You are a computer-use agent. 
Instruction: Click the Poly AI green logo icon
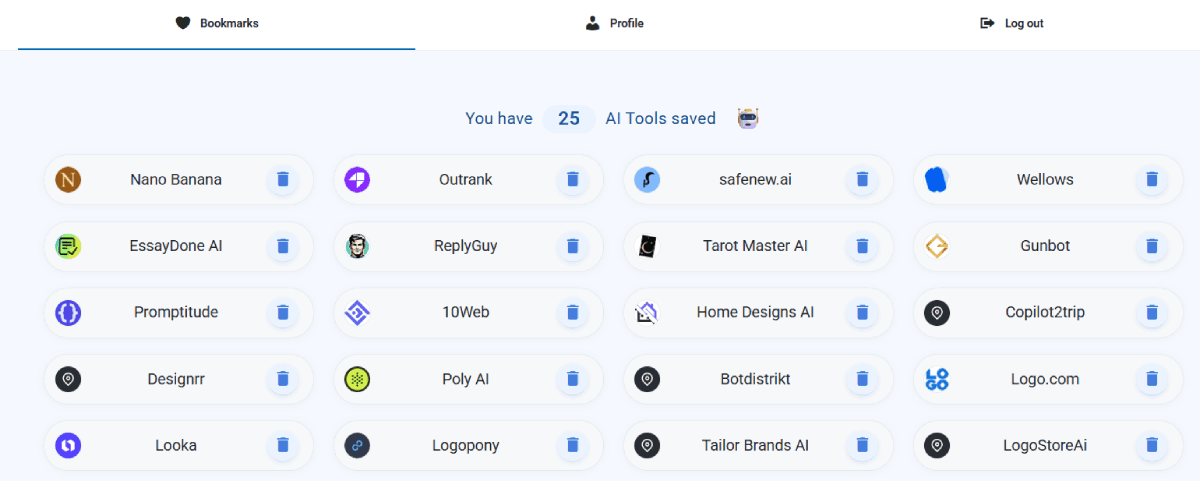(x=358, y=379)
